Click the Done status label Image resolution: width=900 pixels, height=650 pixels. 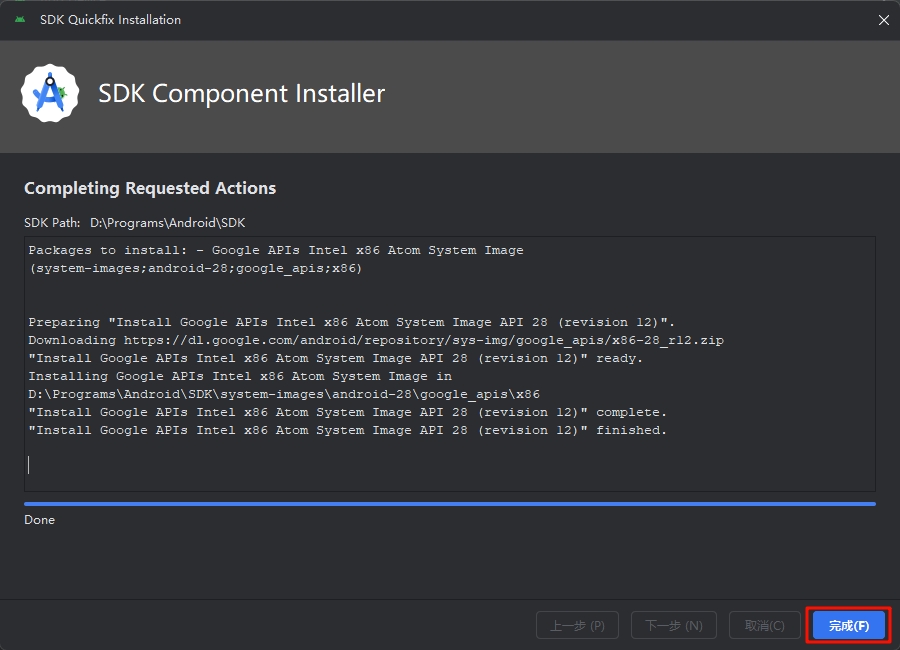[x=40, y=520]
